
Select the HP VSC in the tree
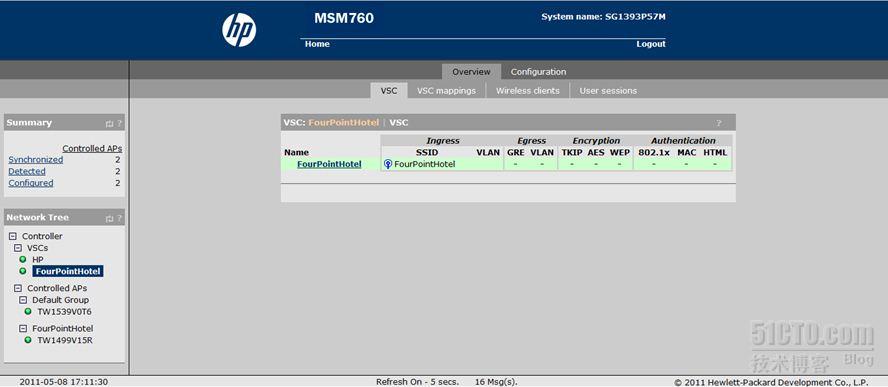pos(37,260)
